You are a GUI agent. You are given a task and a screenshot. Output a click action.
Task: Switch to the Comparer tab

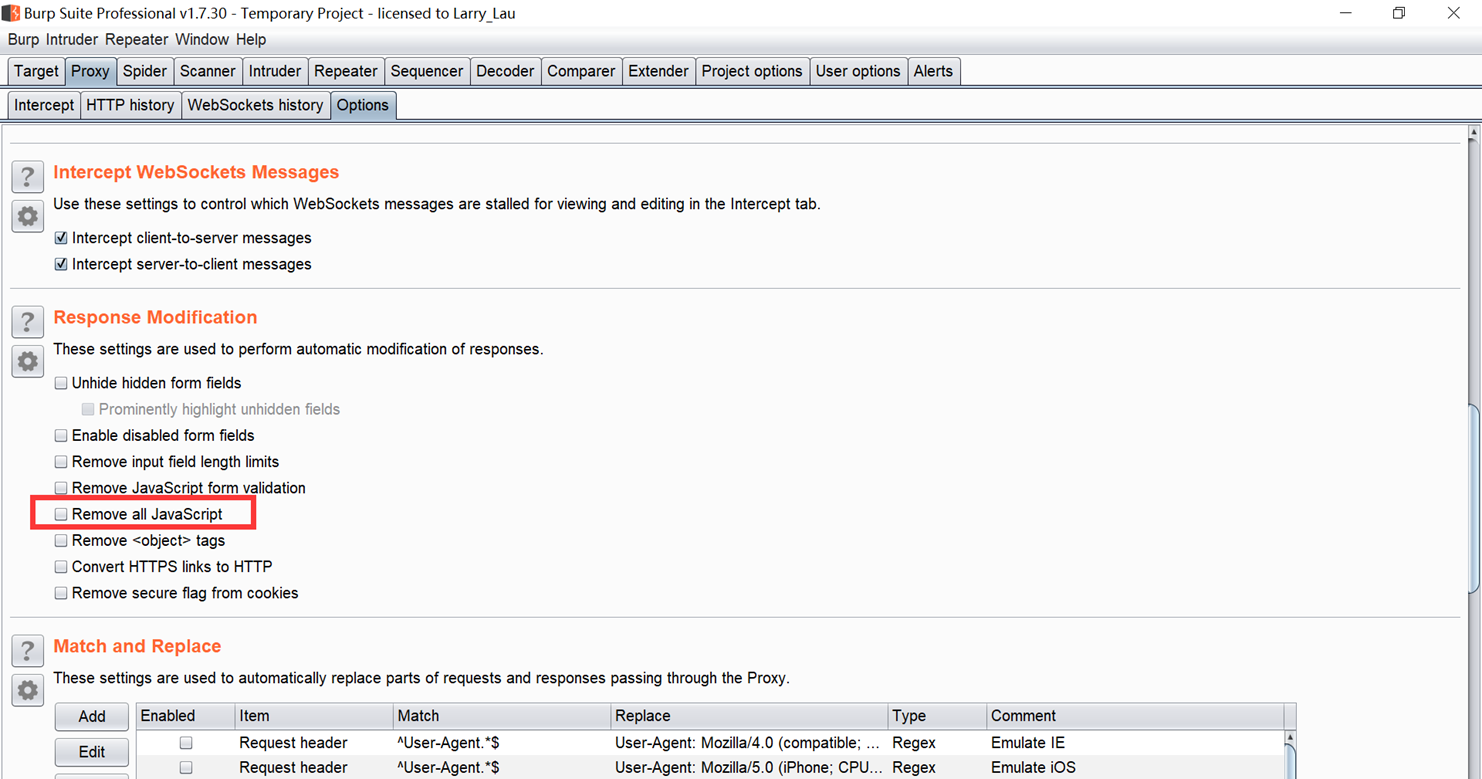(581, 71)
